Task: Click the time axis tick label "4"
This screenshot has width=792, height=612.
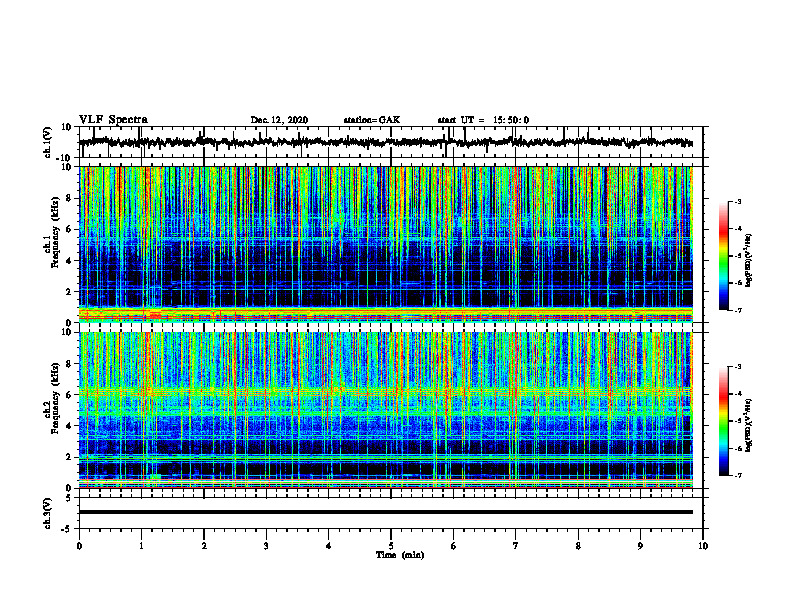Action: coord(329,546)
